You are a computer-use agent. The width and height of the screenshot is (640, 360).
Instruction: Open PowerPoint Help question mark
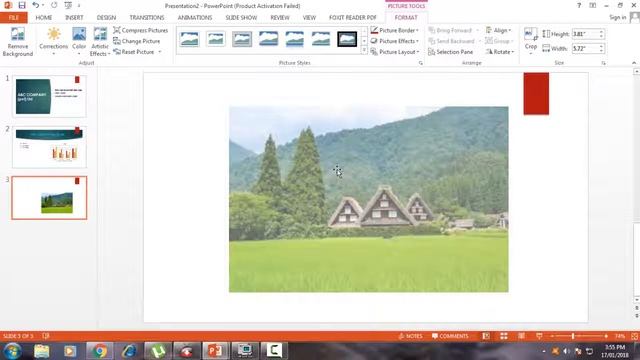[x=578, y=5]
